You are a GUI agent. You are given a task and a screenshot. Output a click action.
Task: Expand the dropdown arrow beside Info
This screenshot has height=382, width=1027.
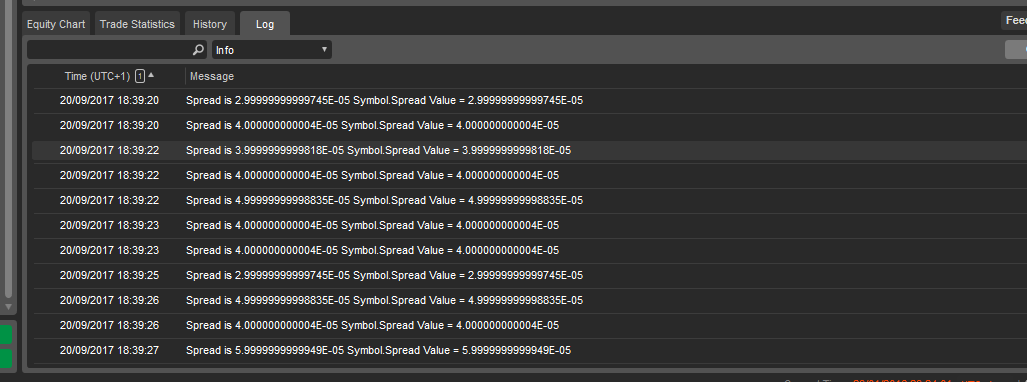(324, 50)
